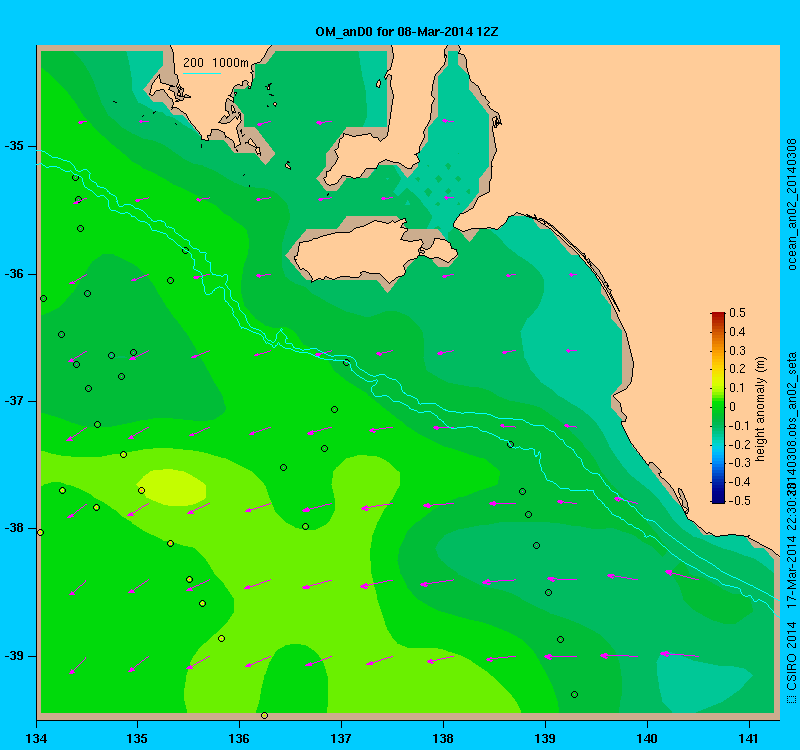Click the 139 longitude axis label
This screenshot has width=800, height=750.
pyautogui.click(x=545, y=738)
